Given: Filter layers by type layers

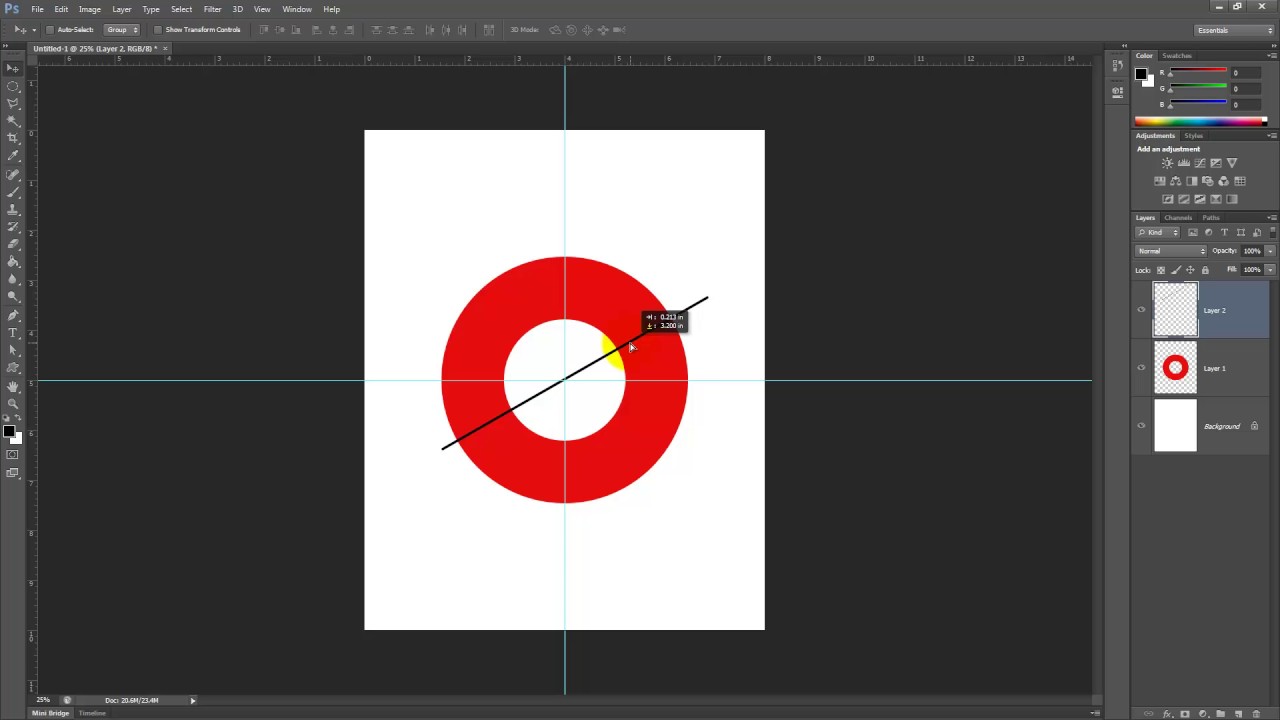Looking at the screenshot, I should pyautogui.click(x=1224, y=232).
